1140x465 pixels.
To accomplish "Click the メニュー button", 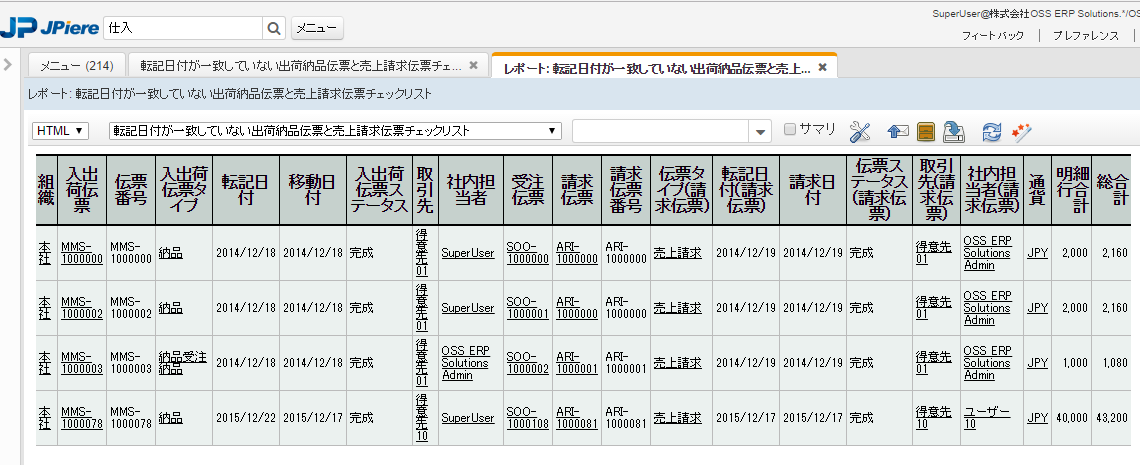I will click(317, 28).
